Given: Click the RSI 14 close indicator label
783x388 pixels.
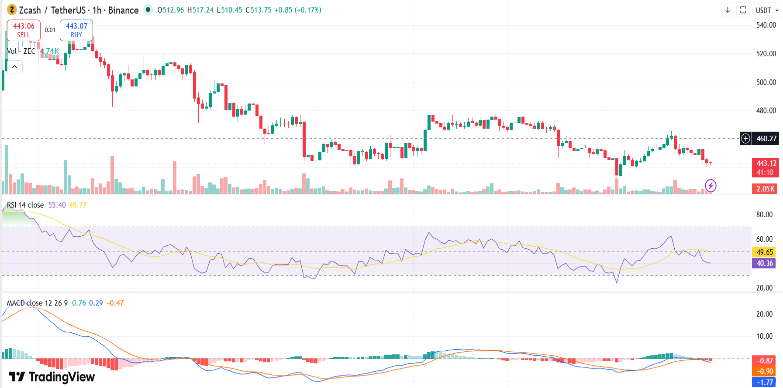Looking at the screenshot, I should (24, 205).
